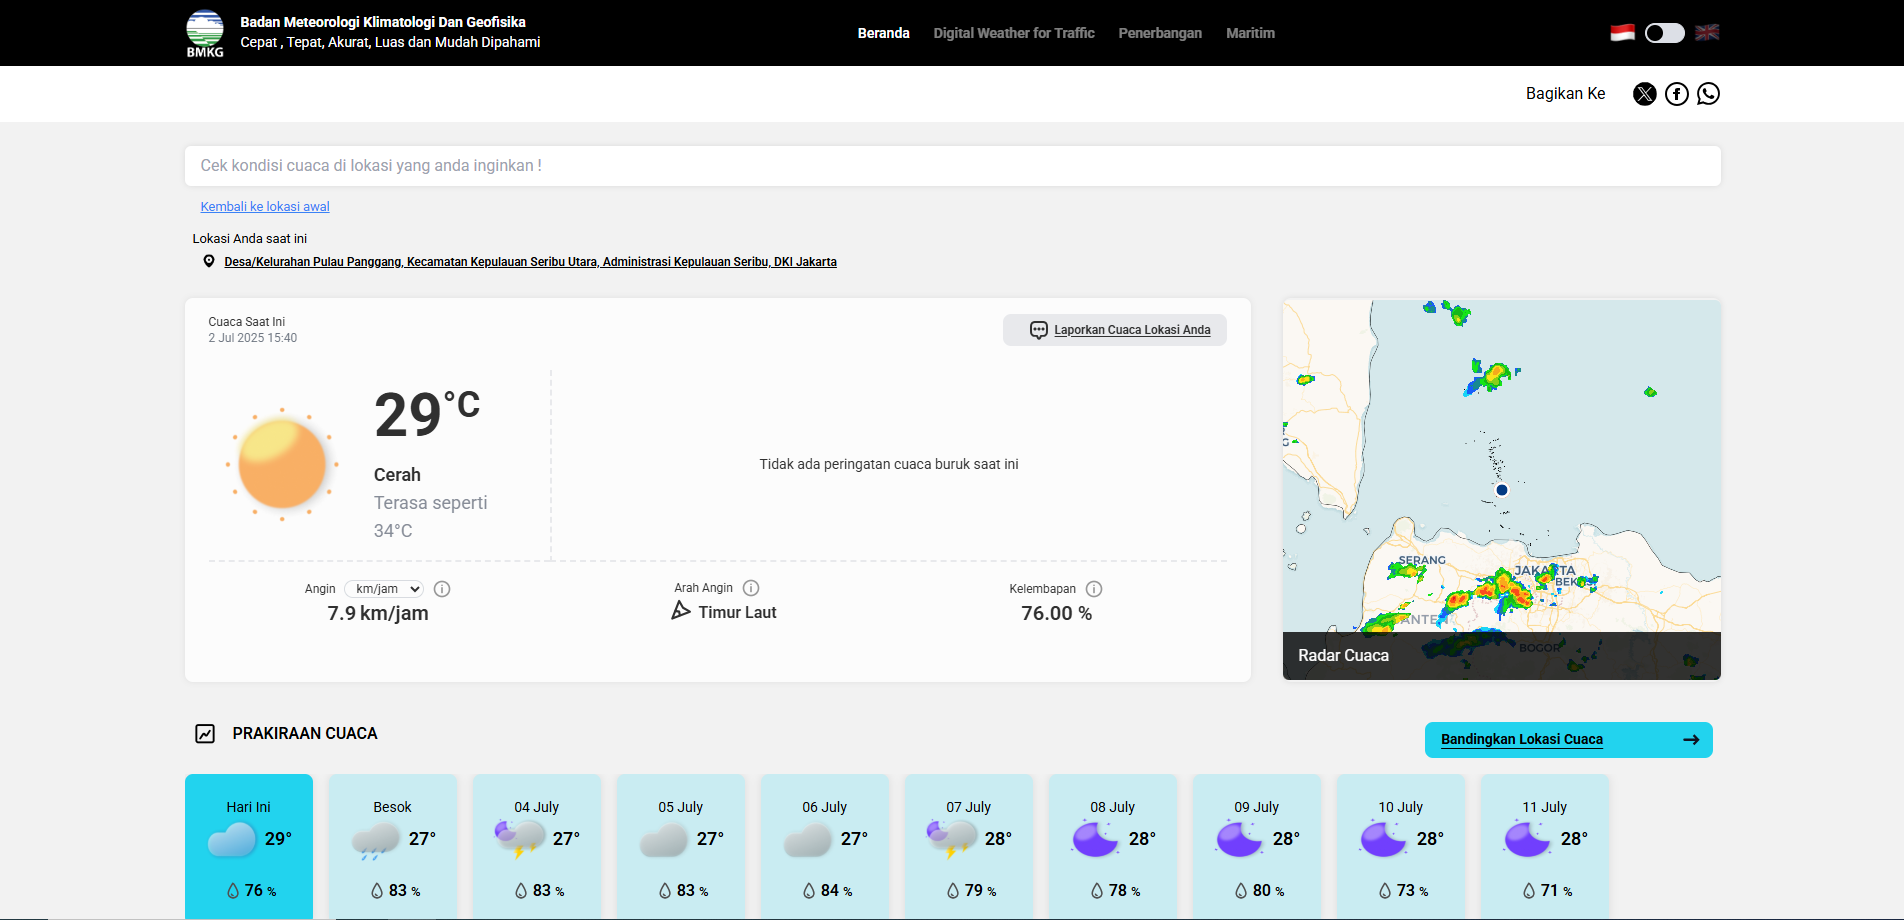Share via the Facebook icon
Image resolution: width=1904 pixels, height=920 pixels.
pos(1676,94)
